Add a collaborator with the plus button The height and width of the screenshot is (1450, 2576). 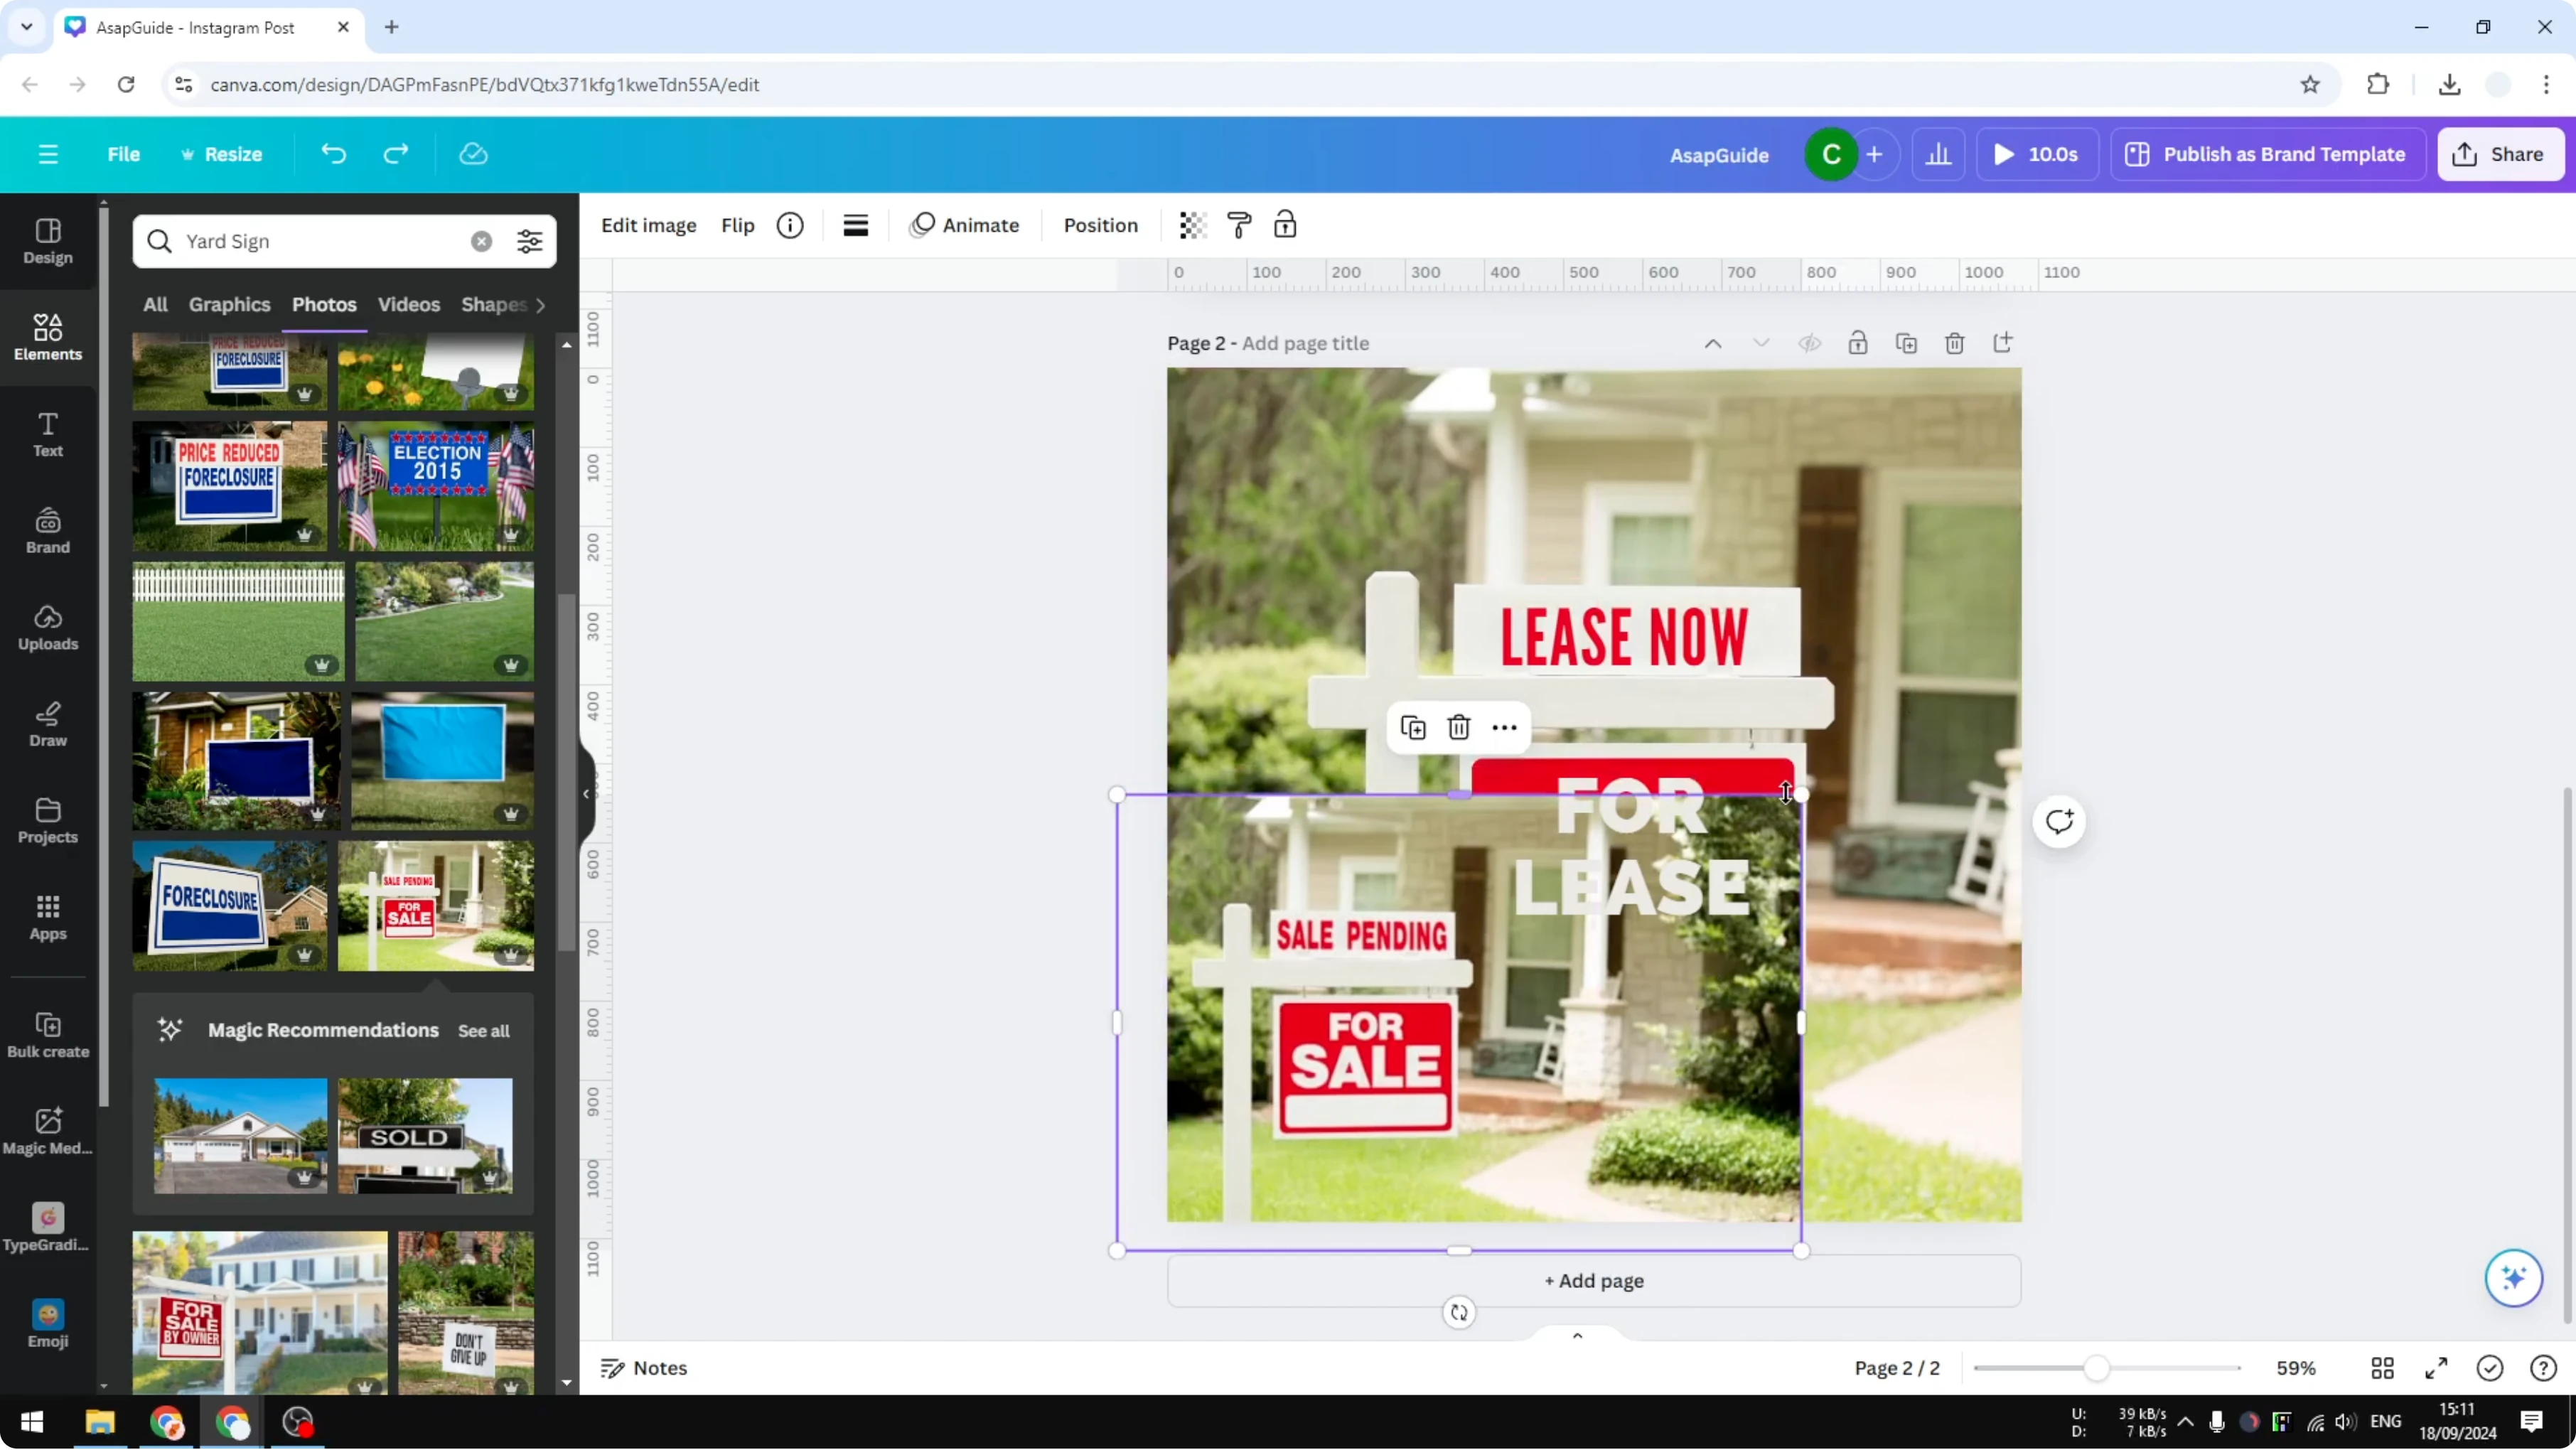1875,154
